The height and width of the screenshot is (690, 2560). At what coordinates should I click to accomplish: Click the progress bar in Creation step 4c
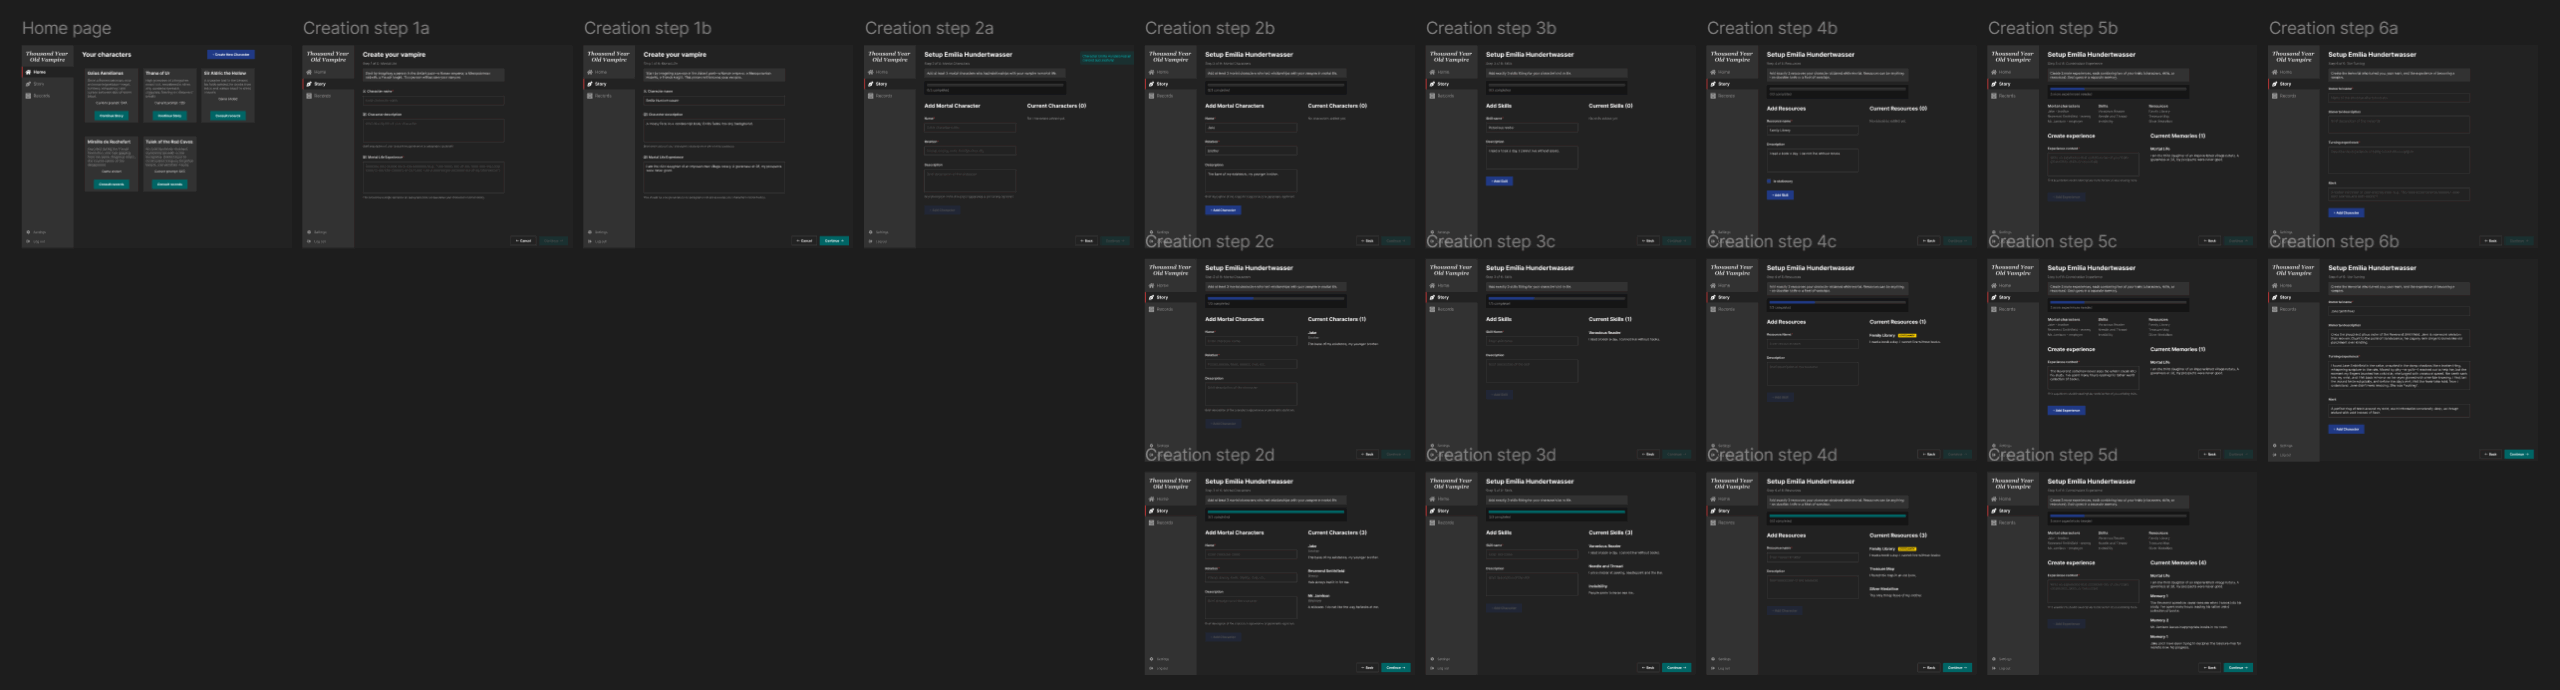[1838, 301]
